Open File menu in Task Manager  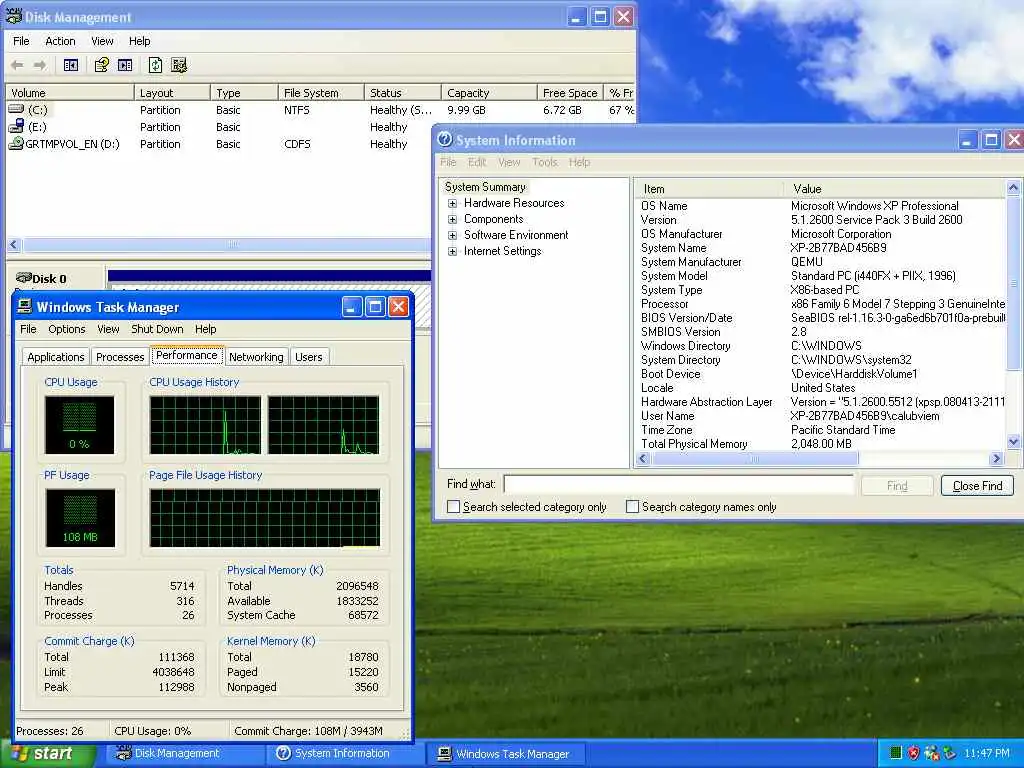coord(28,329)
